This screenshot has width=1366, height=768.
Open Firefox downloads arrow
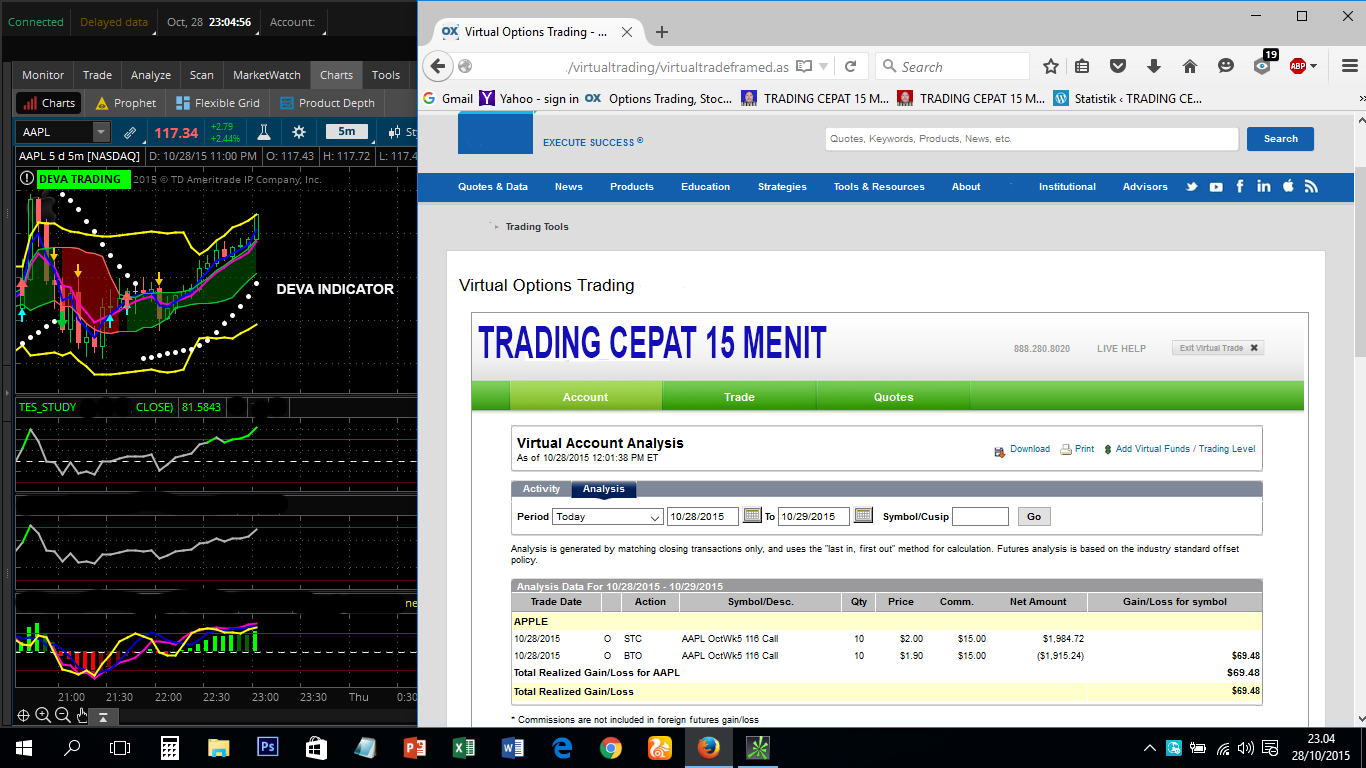1154,66
